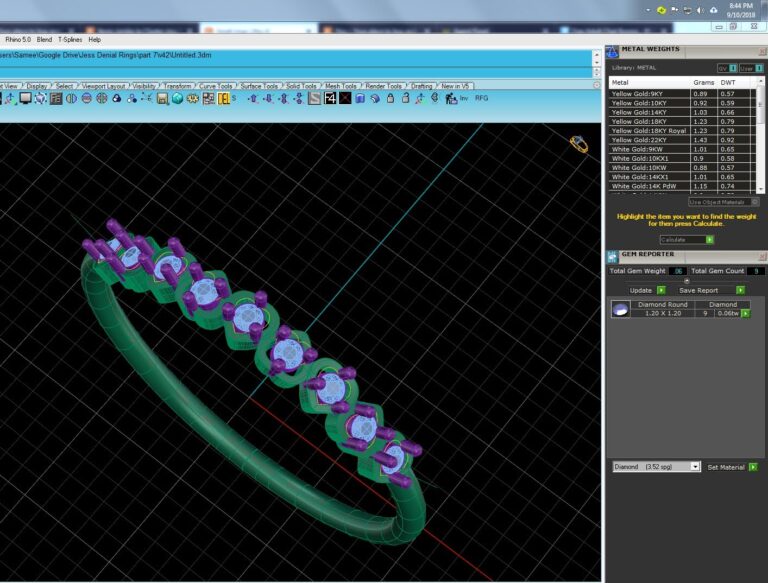Select the Yellow Gold:18KY Royal row

682,131
